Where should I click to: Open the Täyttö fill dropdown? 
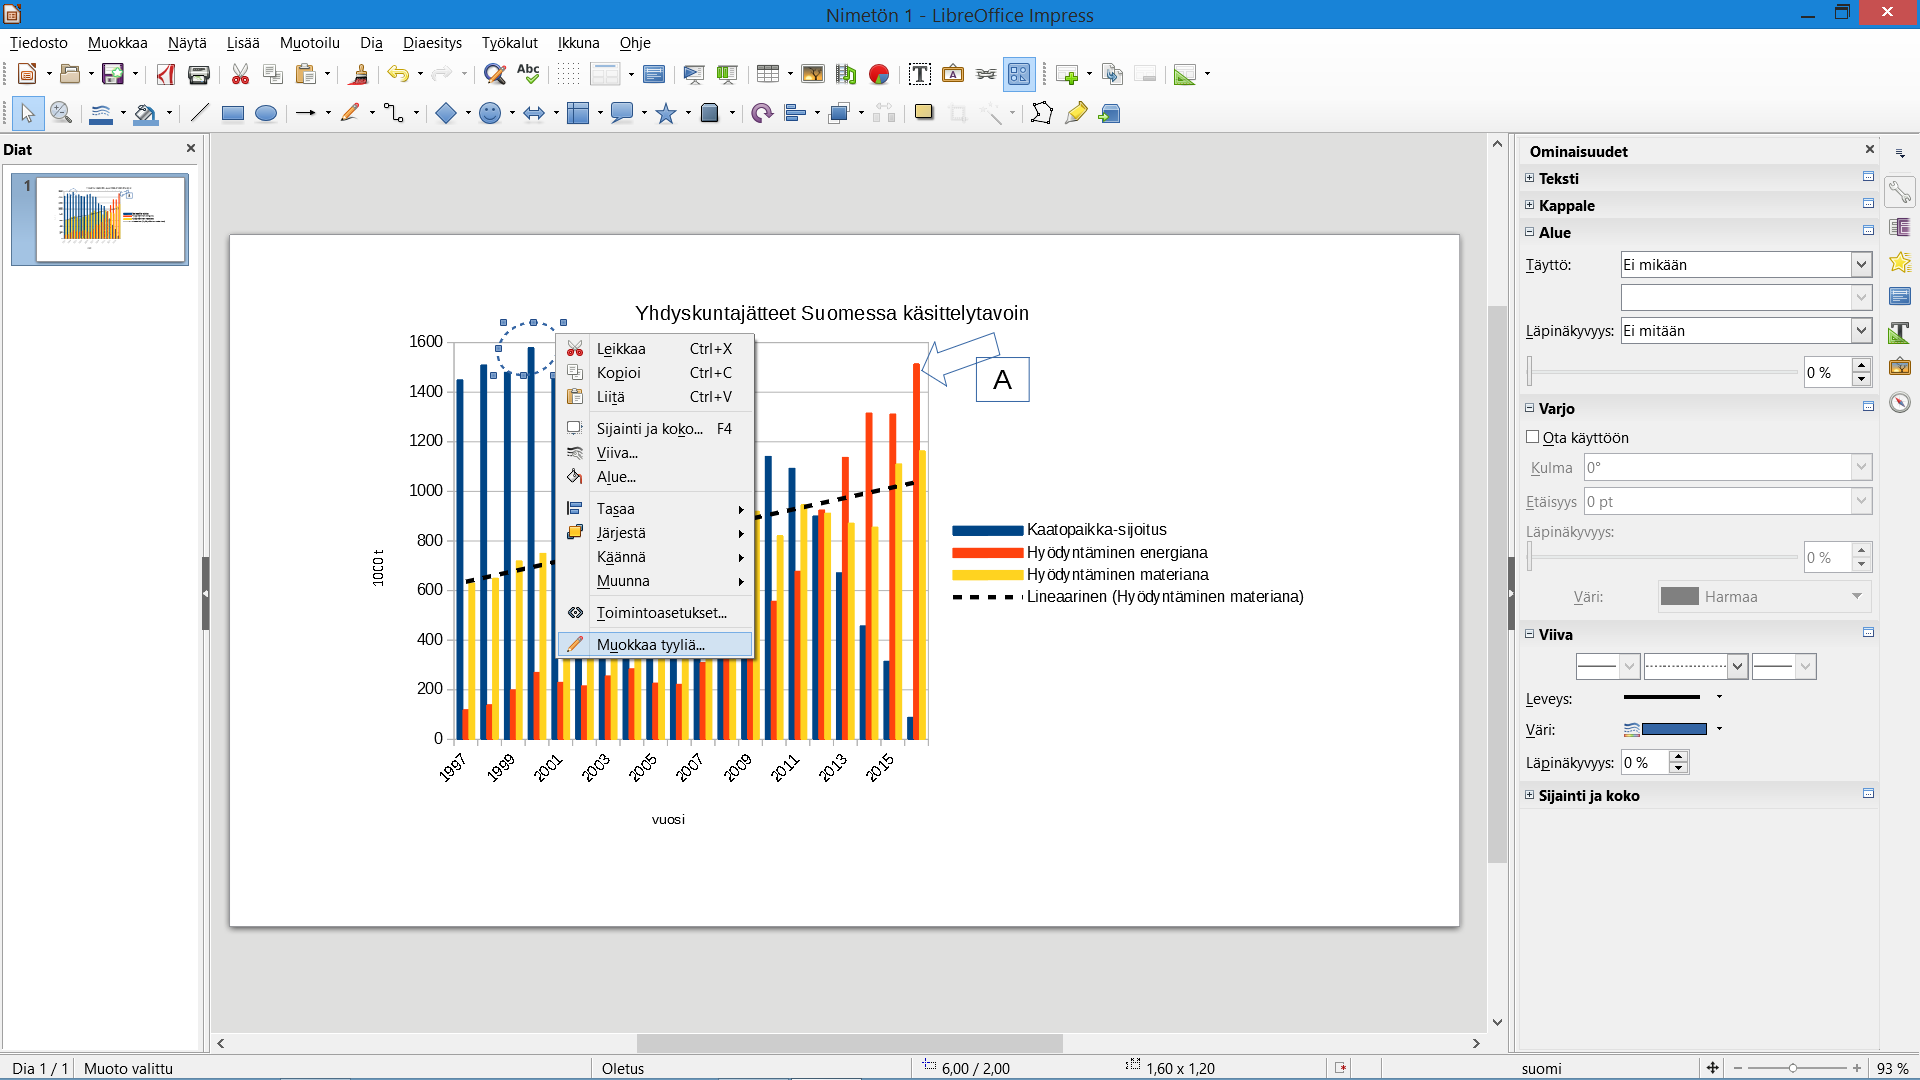[x=1861, y=265]
